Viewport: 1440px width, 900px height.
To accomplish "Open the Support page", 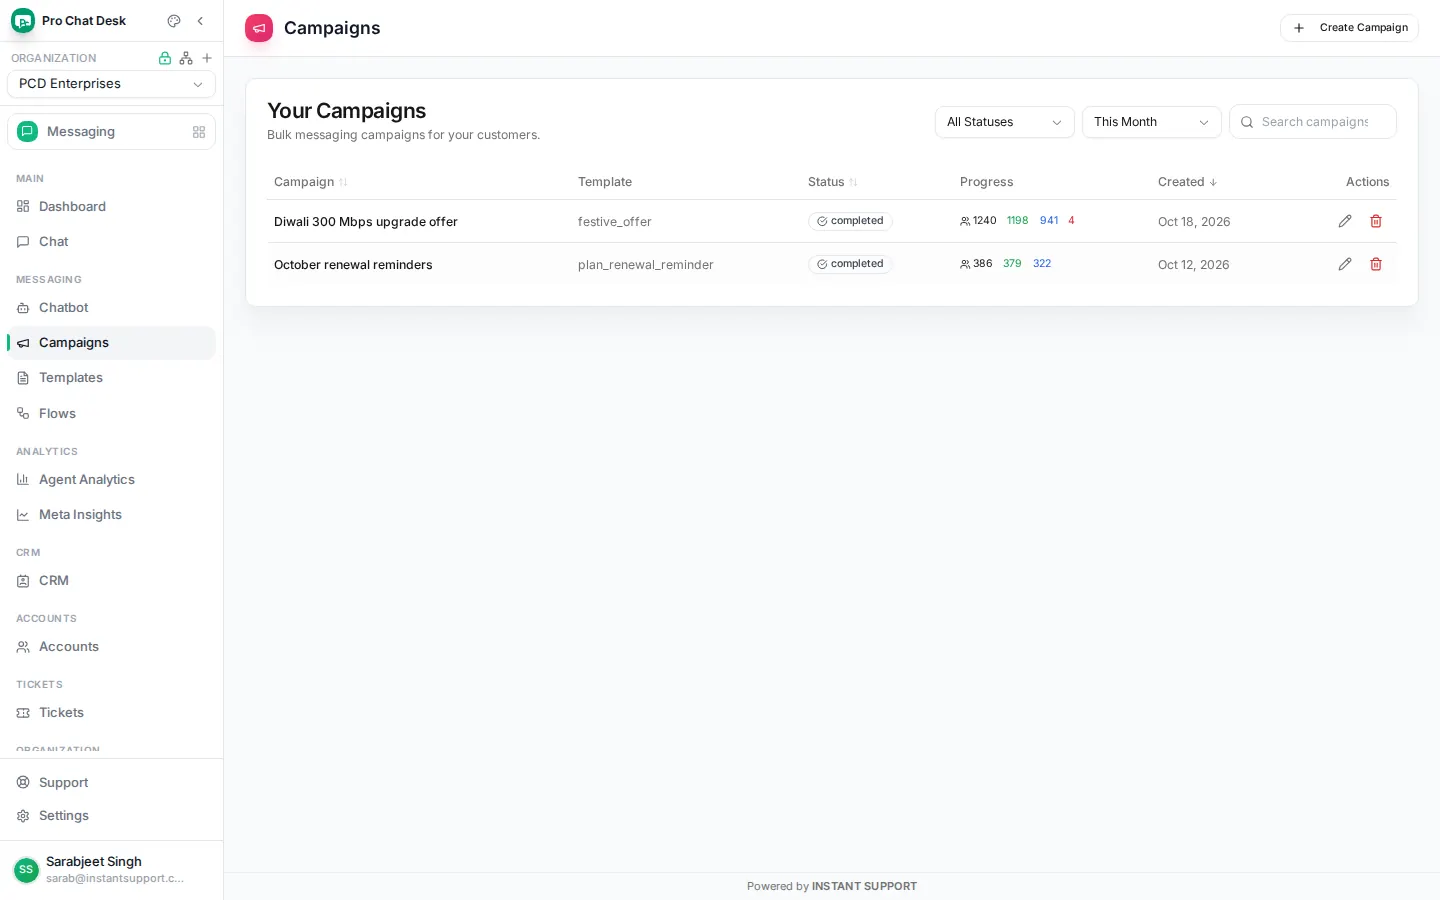I will click(x=111, y=783).
